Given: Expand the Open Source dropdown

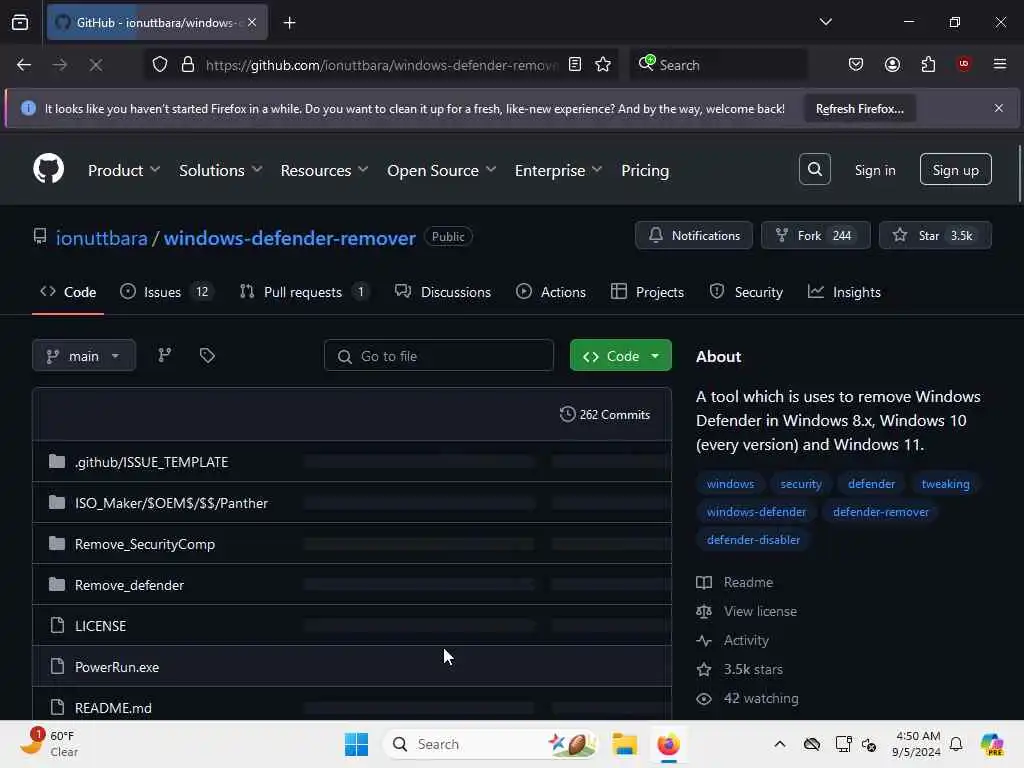Looking at the screenshot, I should tap(441, 170).
